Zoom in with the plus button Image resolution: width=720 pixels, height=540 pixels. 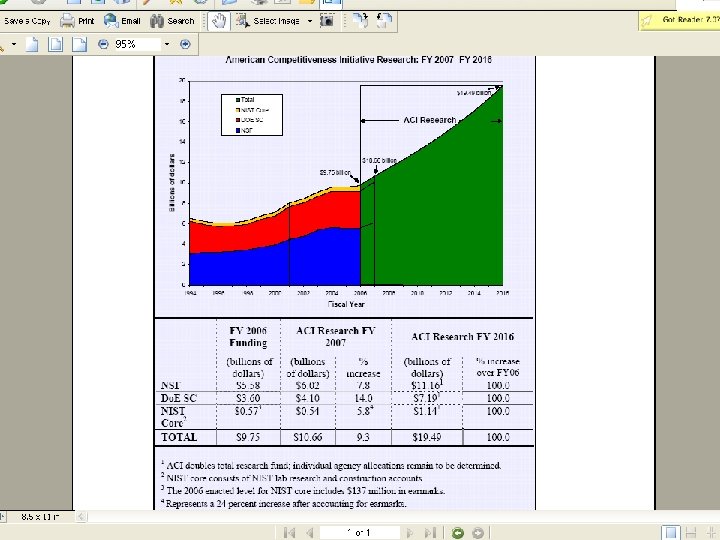tap(185, 45)
